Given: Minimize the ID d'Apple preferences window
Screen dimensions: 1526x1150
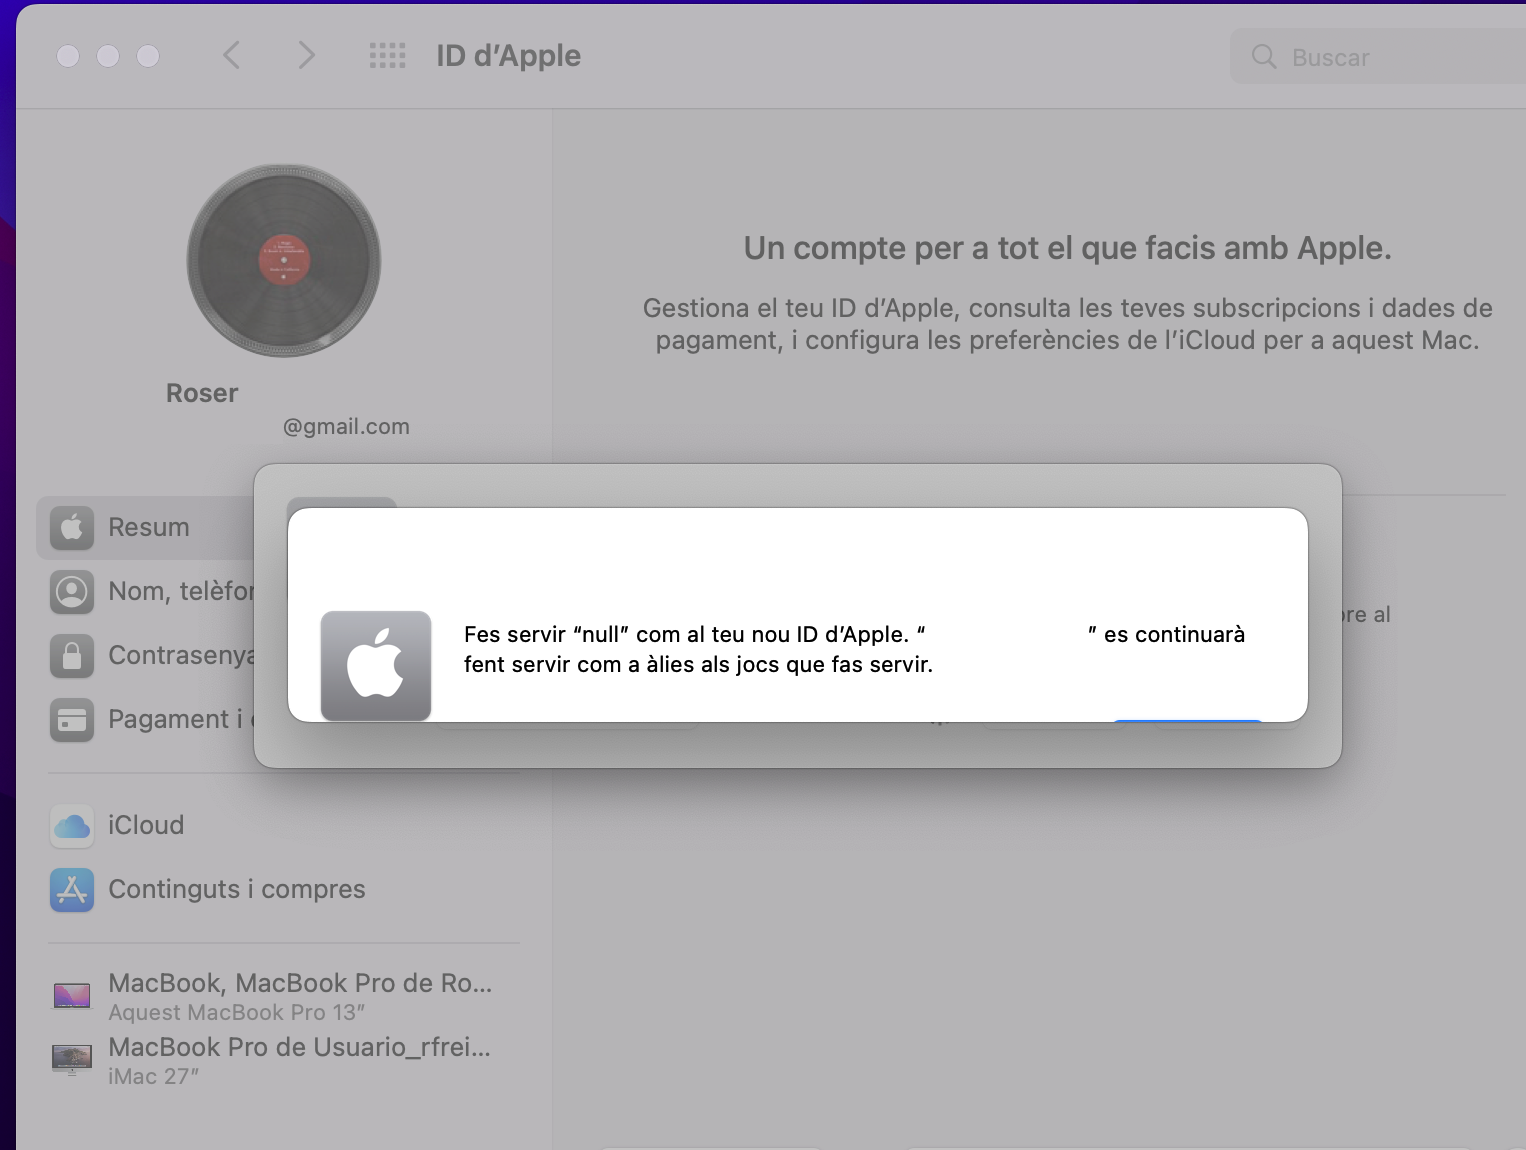Looking at the screenshot, I should click(108, 56).
